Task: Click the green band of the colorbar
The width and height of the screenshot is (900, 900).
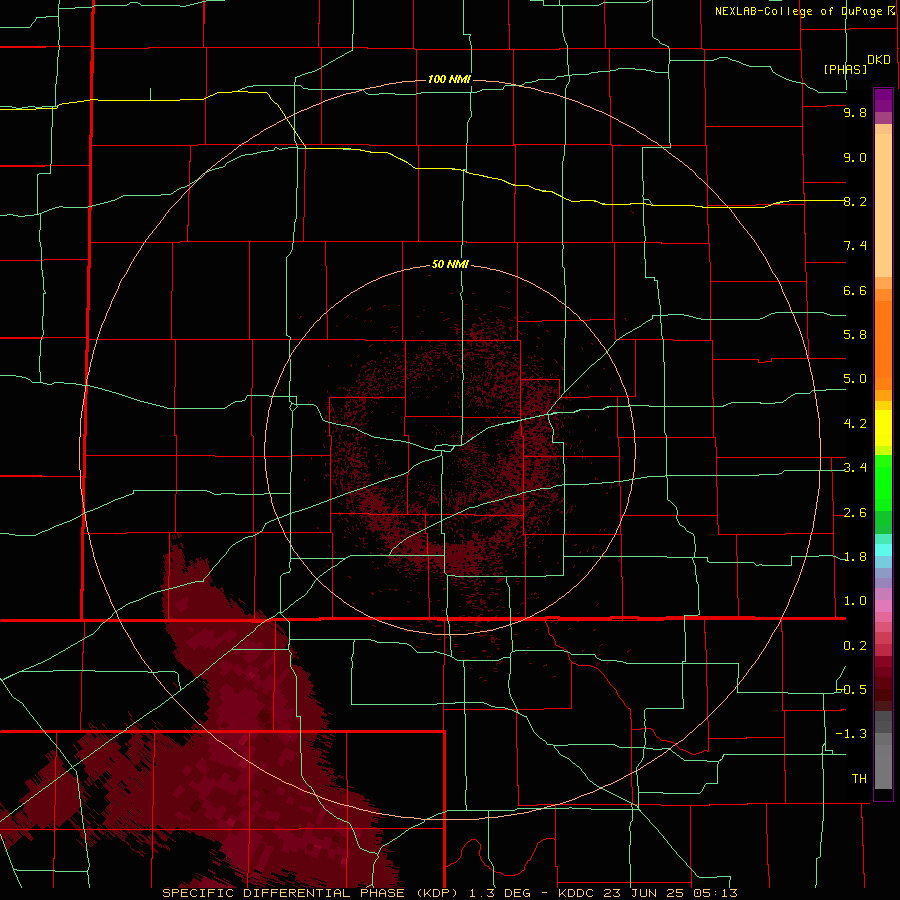Action: (883, 482)
